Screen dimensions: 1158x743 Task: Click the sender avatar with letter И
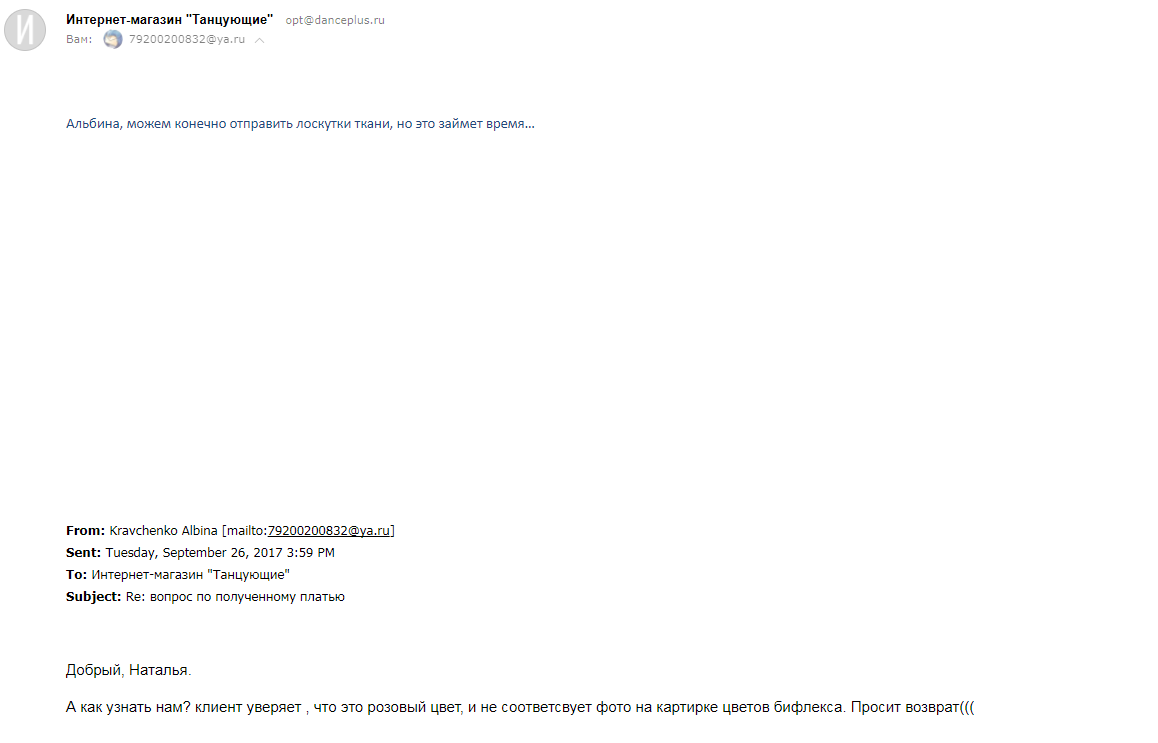pyautogui.click(x=25, y=30)
